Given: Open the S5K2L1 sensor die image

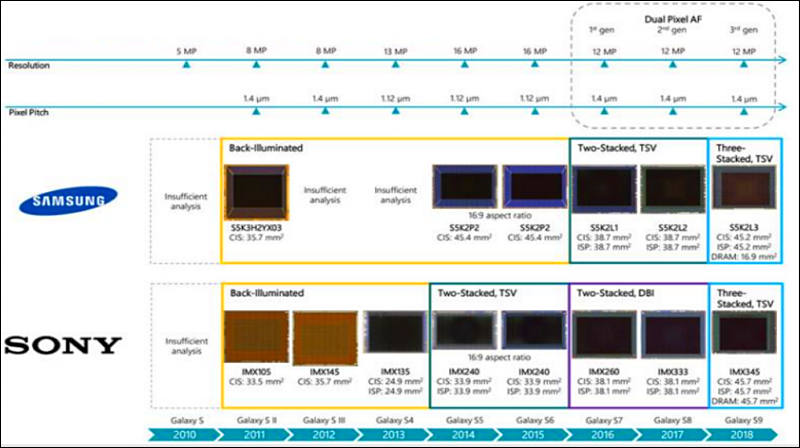Looking at the screenshot, I should coord(604,189).
